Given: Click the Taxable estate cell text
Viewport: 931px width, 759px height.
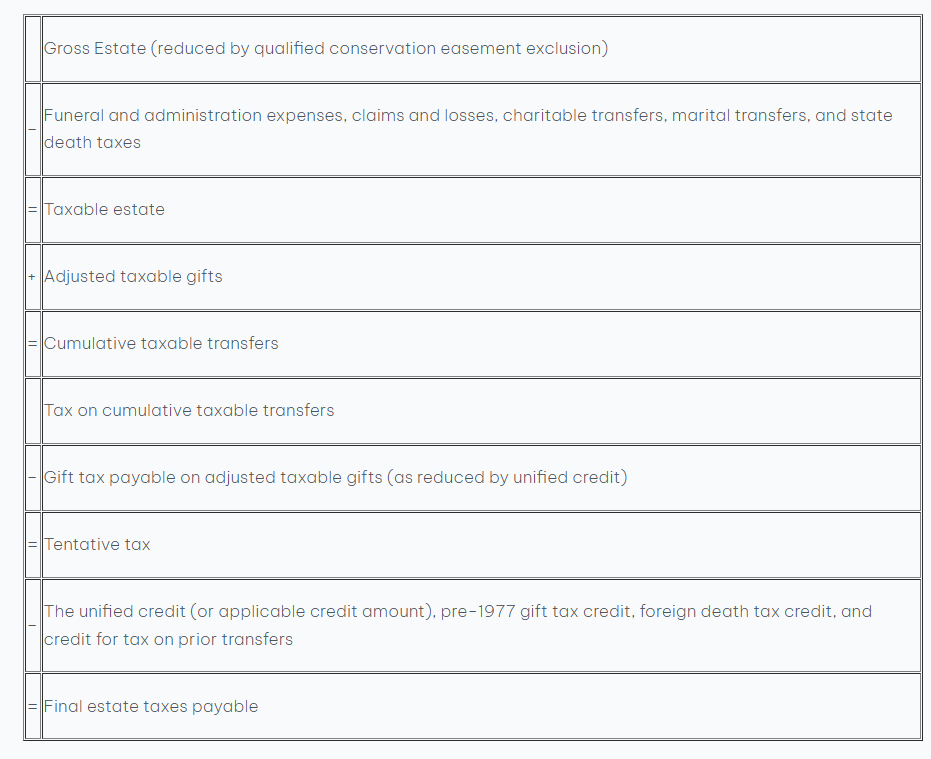Looking at the screenshot, I should coord(104,210).
